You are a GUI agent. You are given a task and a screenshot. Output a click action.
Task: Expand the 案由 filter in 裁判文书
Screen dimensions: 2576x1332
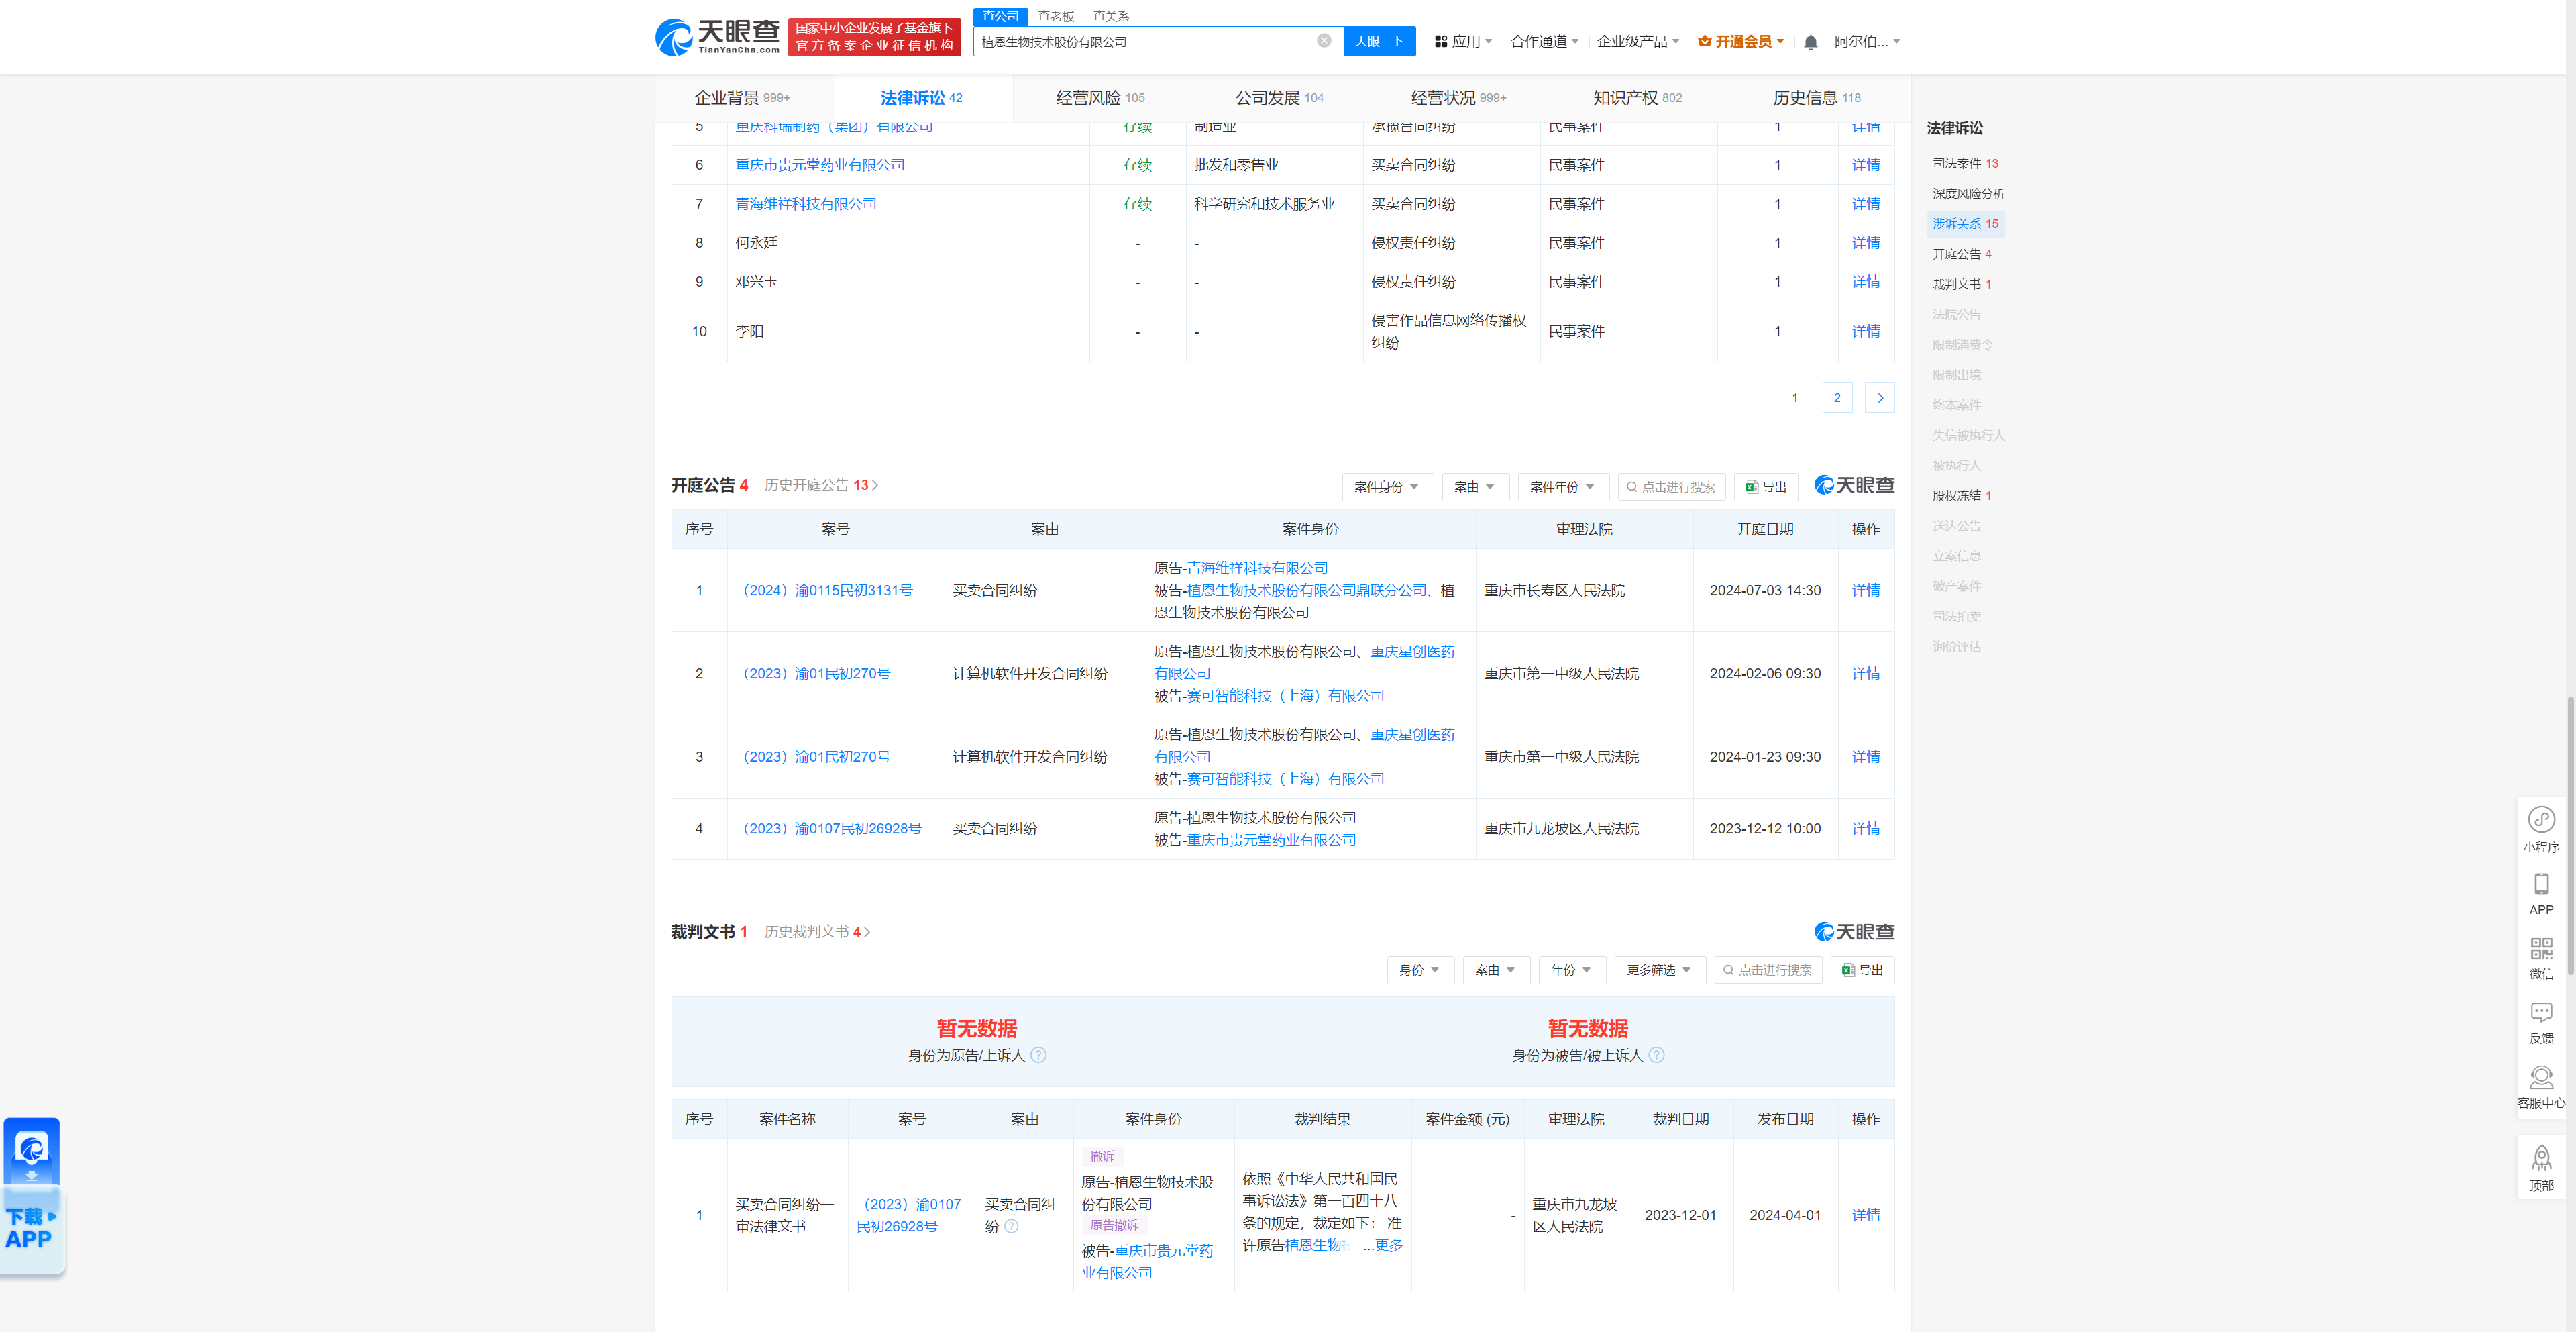pos(1496,970)
